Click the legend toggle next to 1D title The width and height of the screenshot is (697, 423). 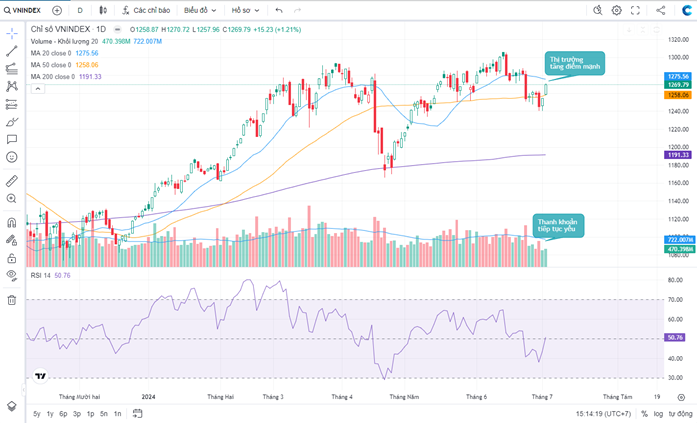117,29
